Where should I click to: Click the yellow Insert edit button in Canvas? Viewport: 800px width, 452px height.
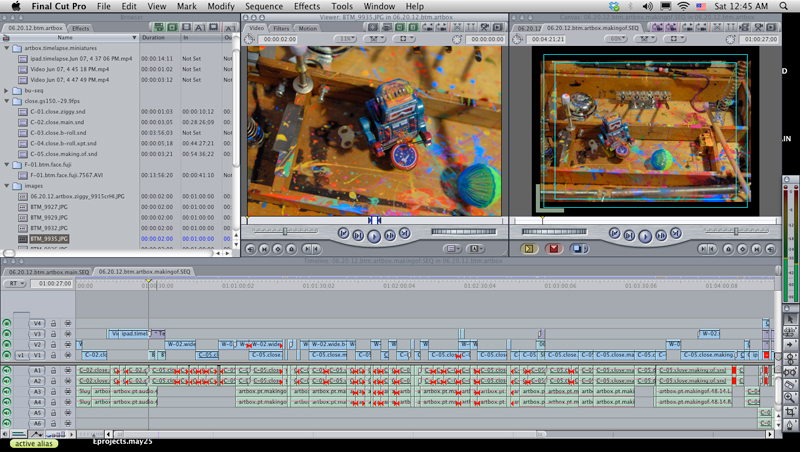[x=530, y=249]
